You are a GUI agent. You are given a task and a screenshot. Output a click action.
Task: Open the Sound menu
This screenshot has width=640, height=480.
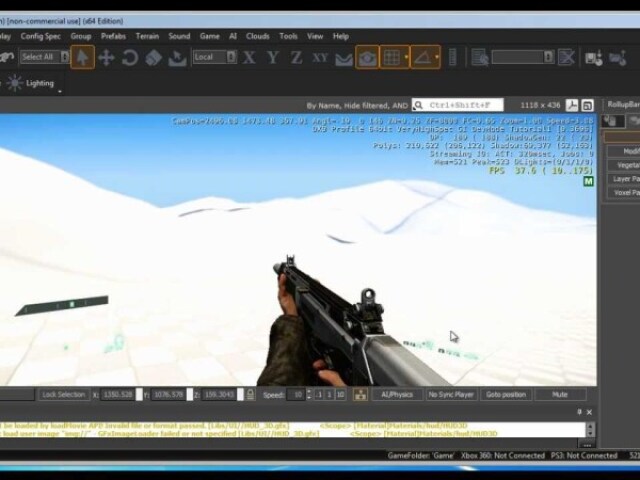pyautogui.click(x=179, y=36)
